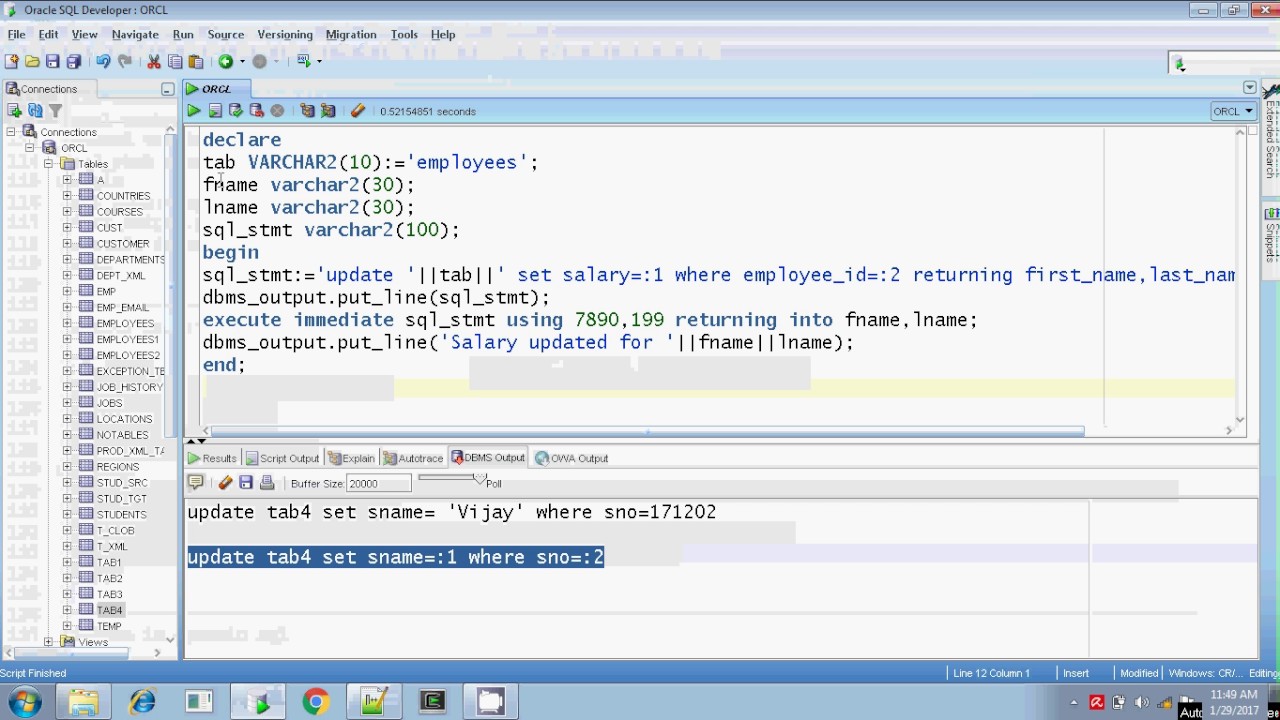
Task: Expand the EMPLOYEES table node
Action: point(67,323)
